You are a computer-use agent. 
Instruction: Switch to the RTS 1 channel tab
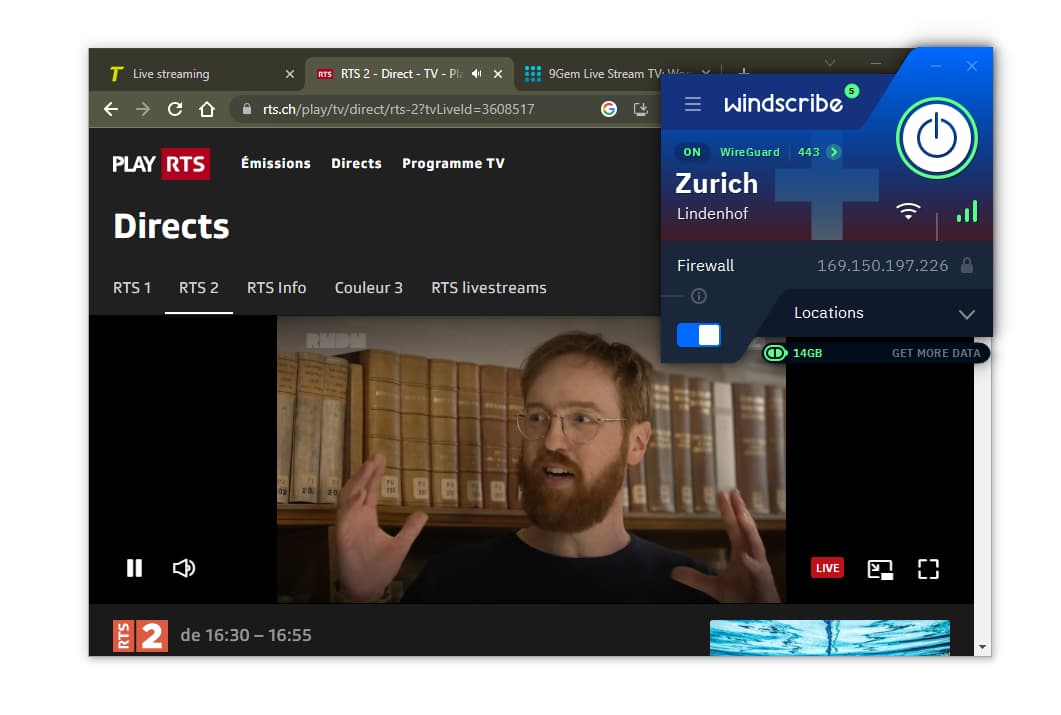coord(132,288)
